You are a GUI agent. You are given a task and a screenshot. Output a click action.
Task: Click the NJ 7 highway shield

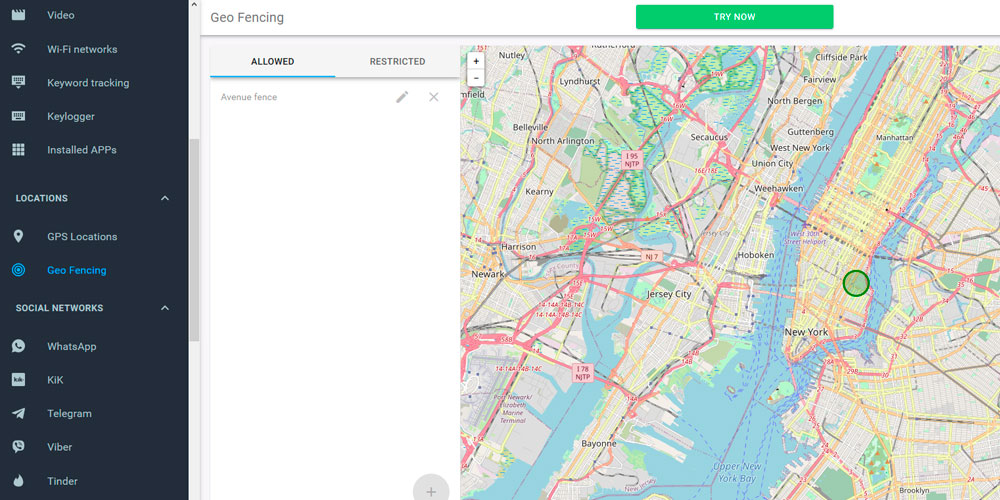tap(652, 256)
